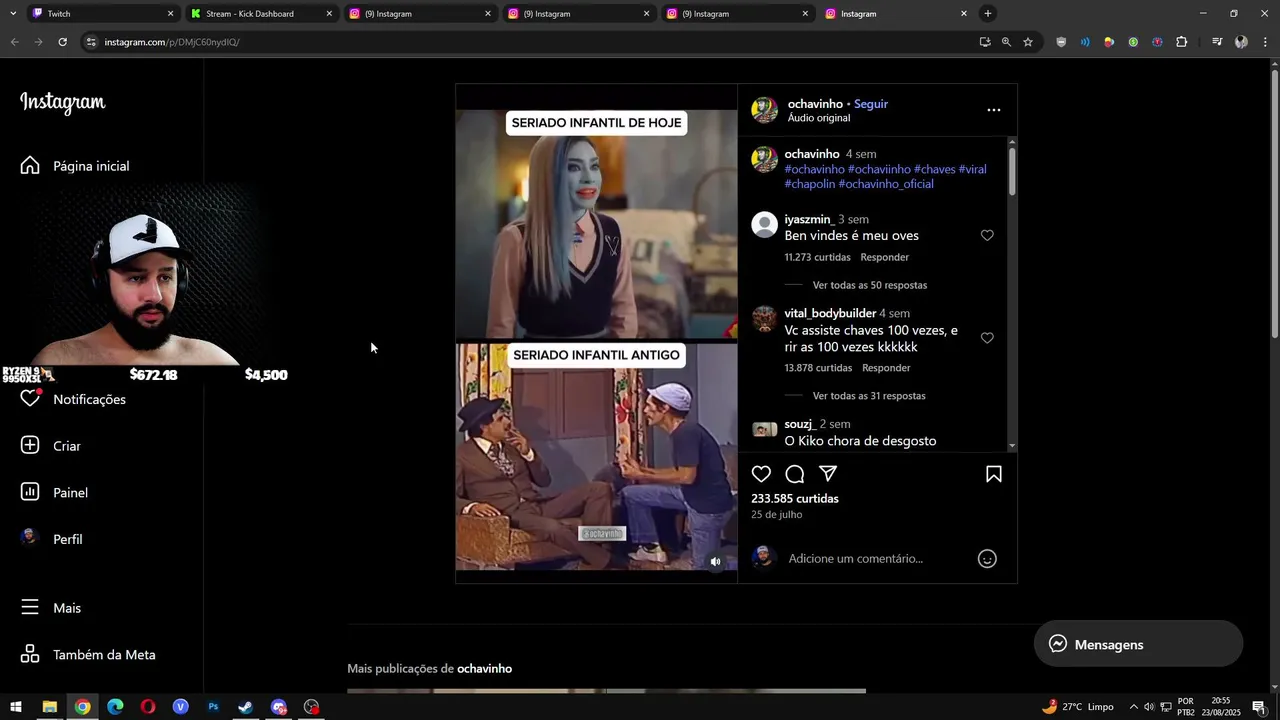
Task: Open Windows Start menu
Action: coord(15,707)
